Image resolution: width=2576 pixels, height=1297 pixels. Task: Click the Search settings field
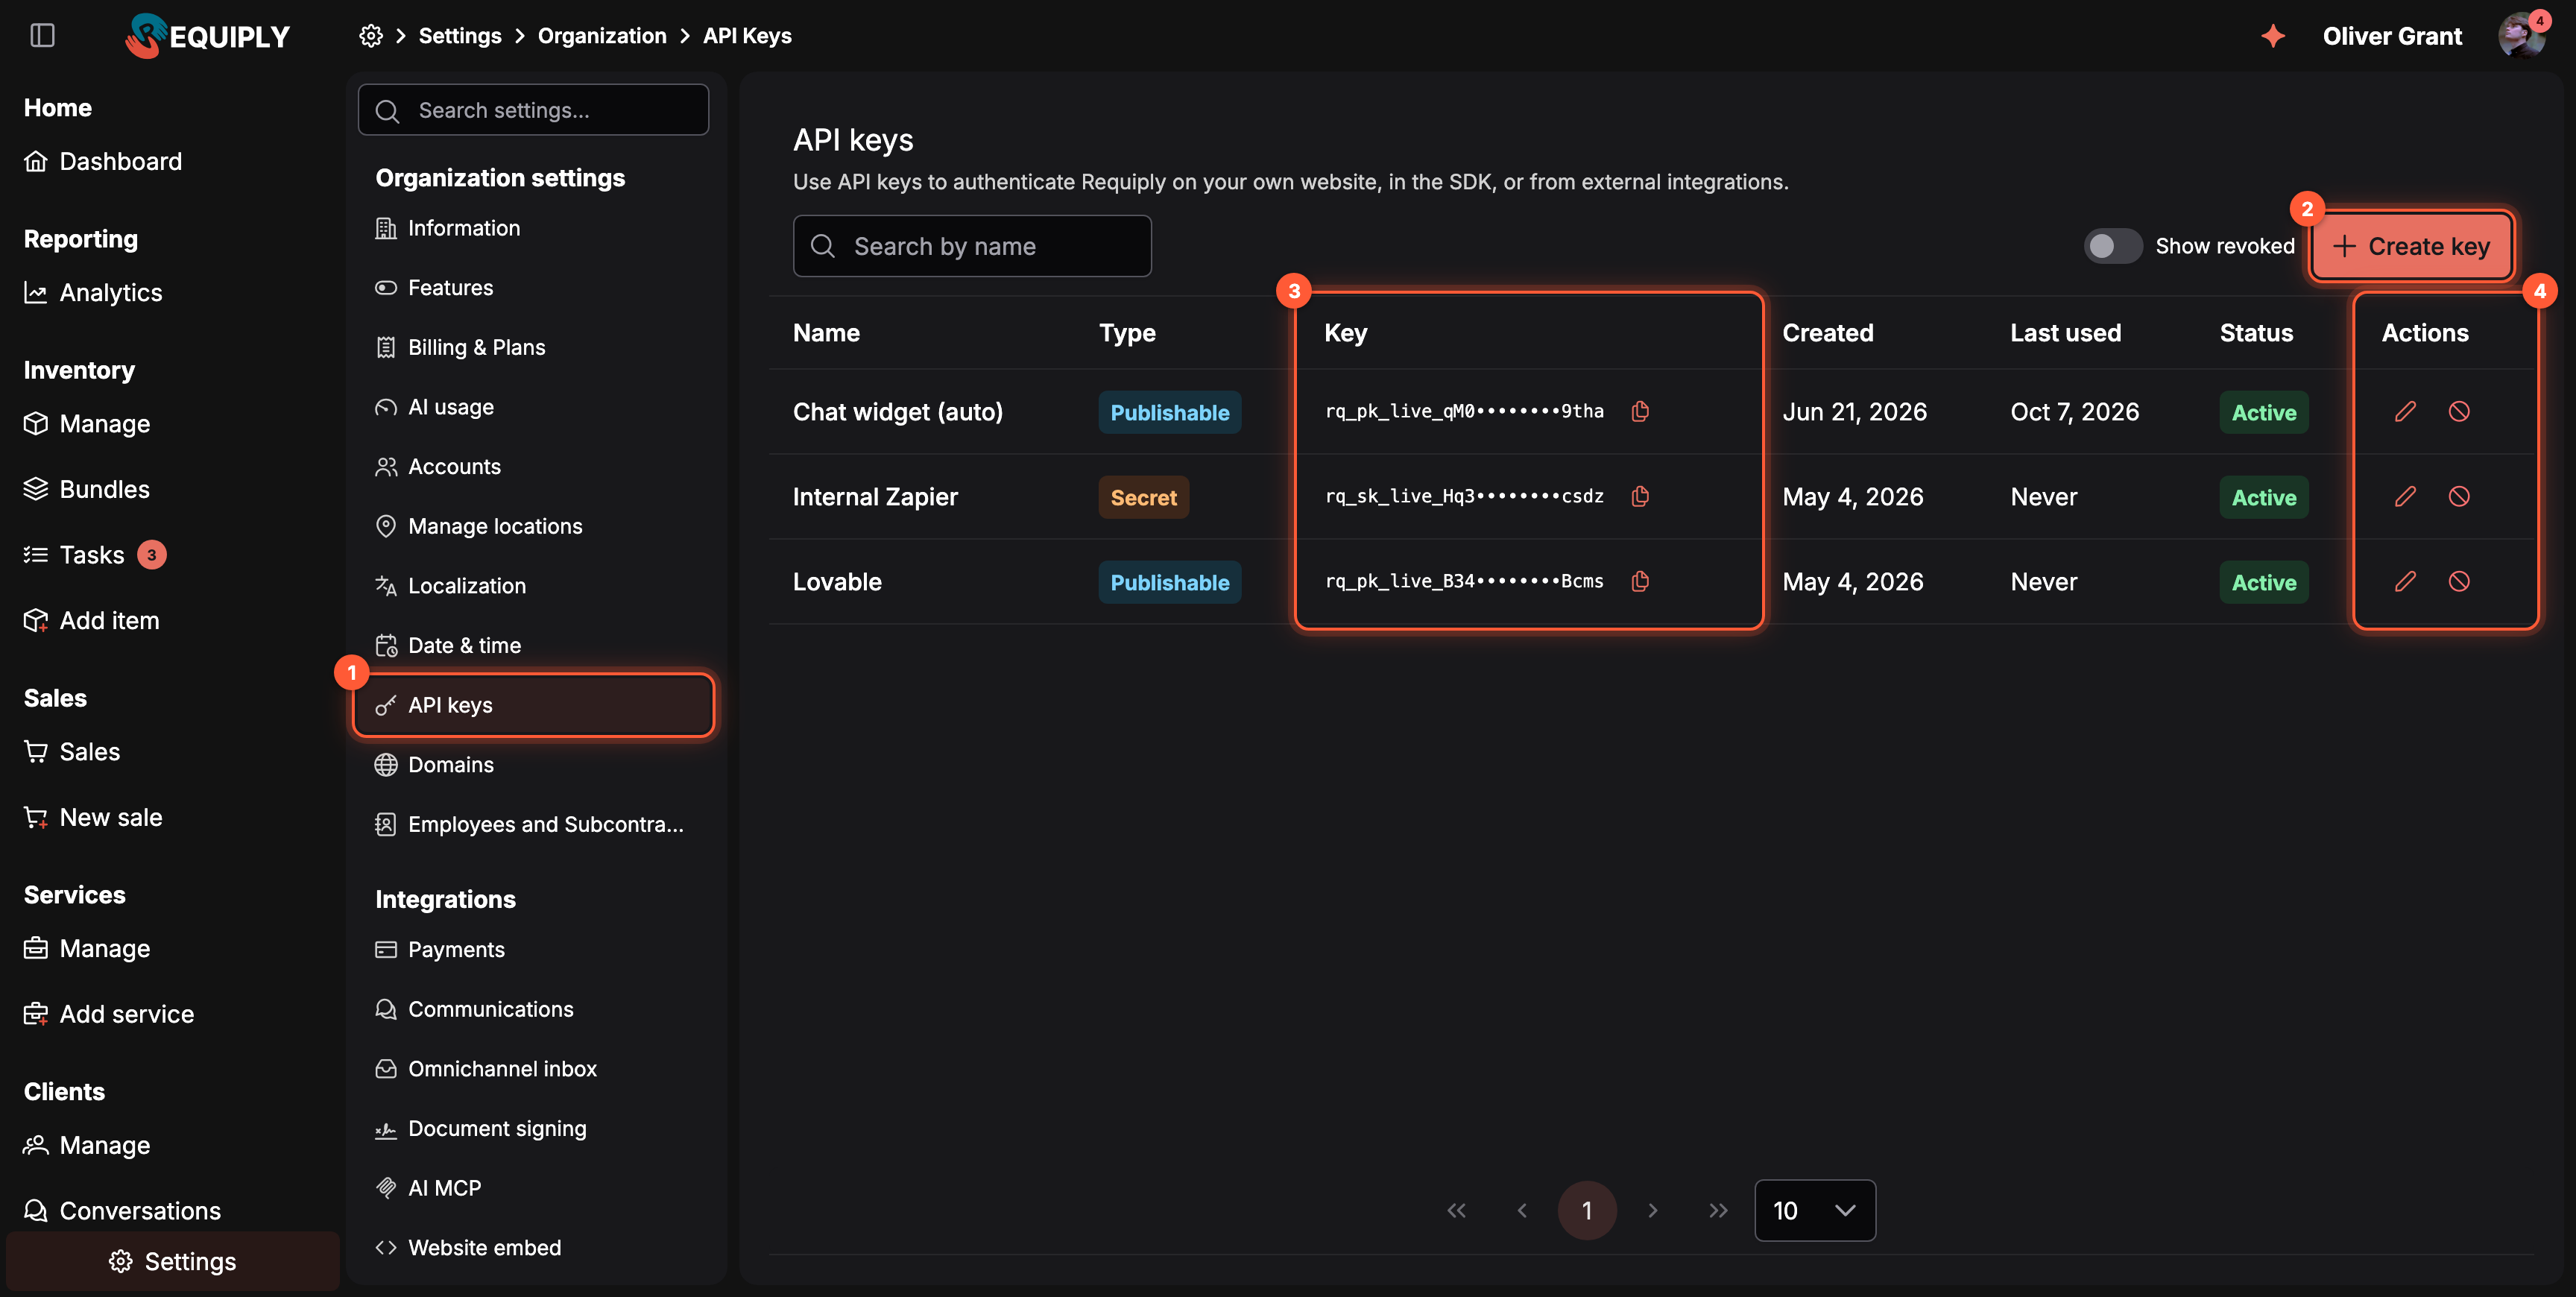point(533,110)
